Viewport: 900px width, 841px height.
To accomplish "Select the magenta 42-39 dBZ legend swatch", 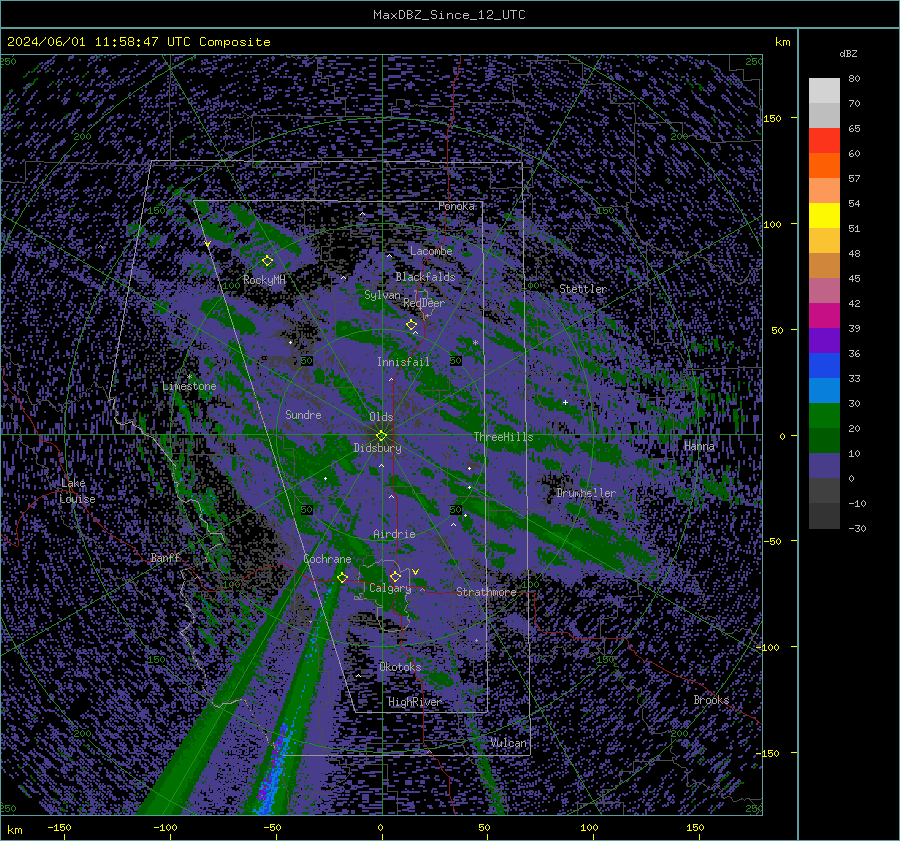I will 824,316.
